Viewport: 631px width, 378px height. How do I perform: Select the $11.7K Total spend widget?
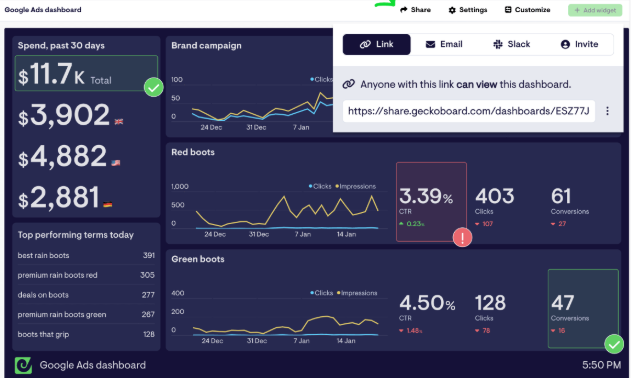(x=86, y=73)
